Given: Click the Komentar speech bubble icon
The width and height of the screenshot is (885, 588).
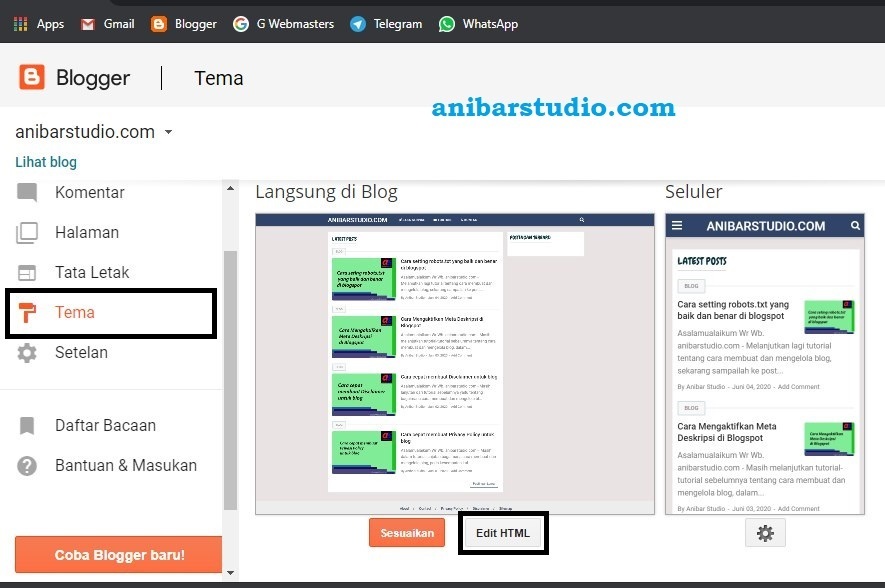Looking at the screenshot, I should click(x=27, y=192).
